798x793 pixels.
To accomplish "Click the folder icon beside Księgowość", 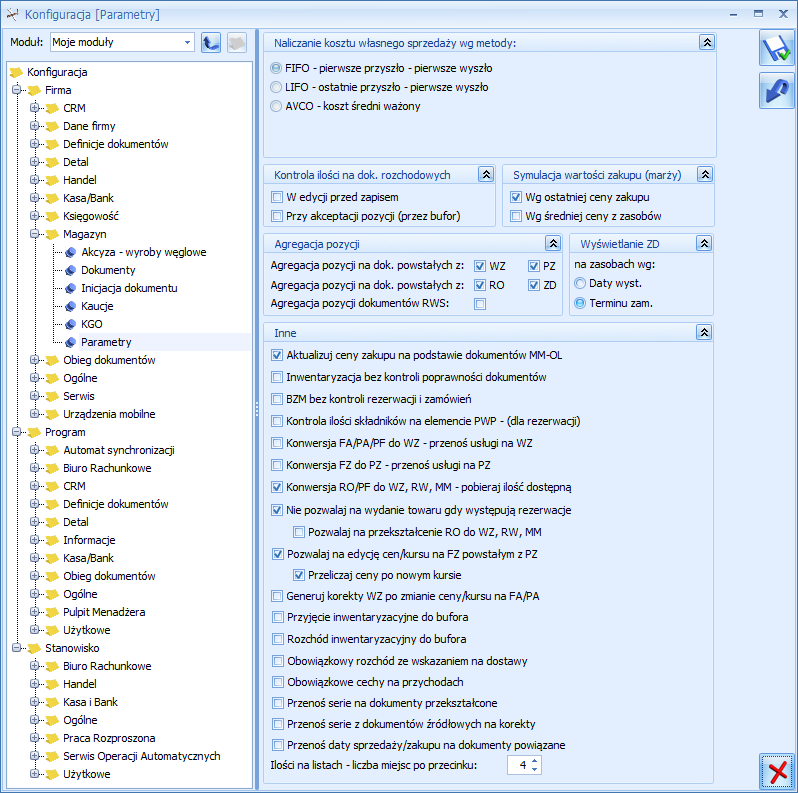I will pyautogui.click(x=52, y=216).
